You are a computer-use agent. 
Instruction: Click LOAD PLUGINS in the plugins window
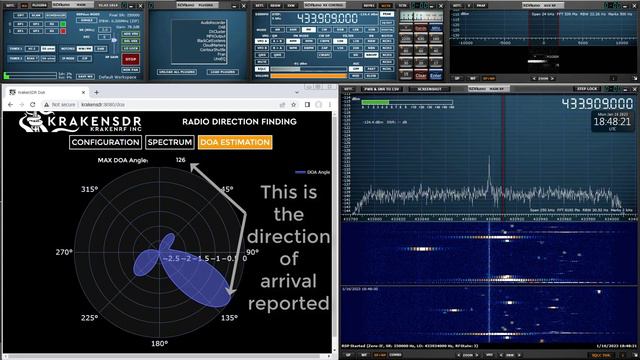pos(222,72)
